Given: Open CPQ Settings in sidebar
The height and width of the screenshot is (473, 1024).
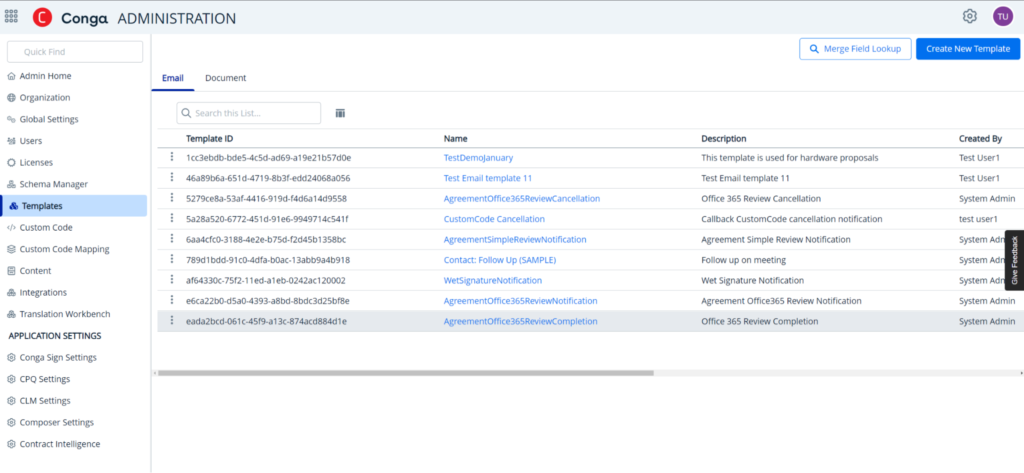Looking at the screenshot, I should click(x=44, y=379).
